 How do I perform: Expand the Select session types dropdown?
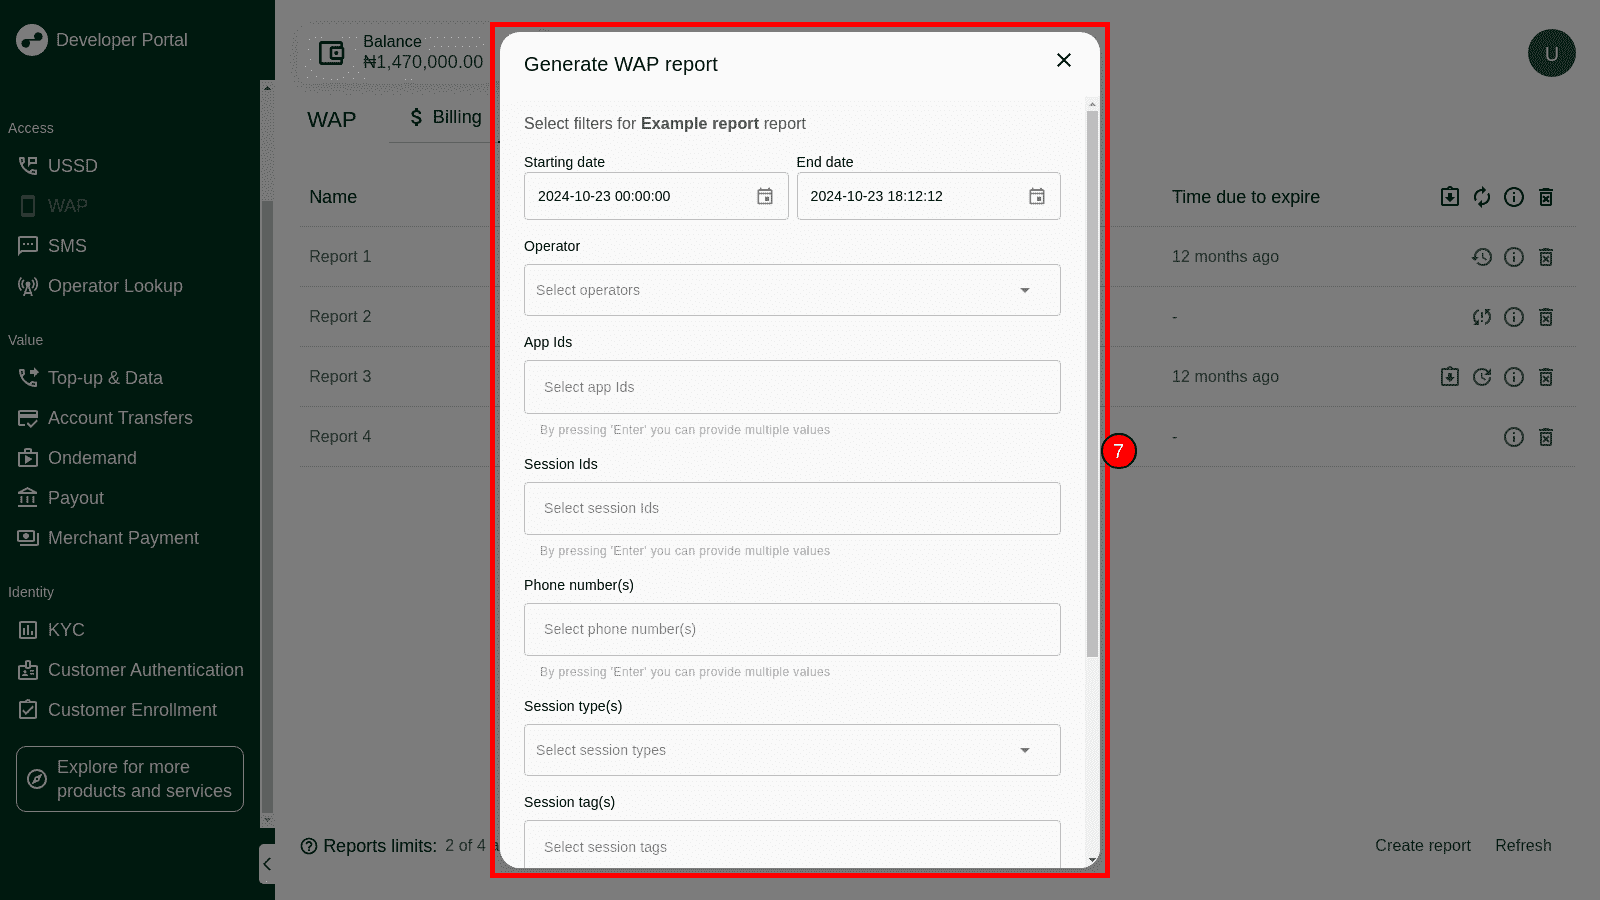1024,750
